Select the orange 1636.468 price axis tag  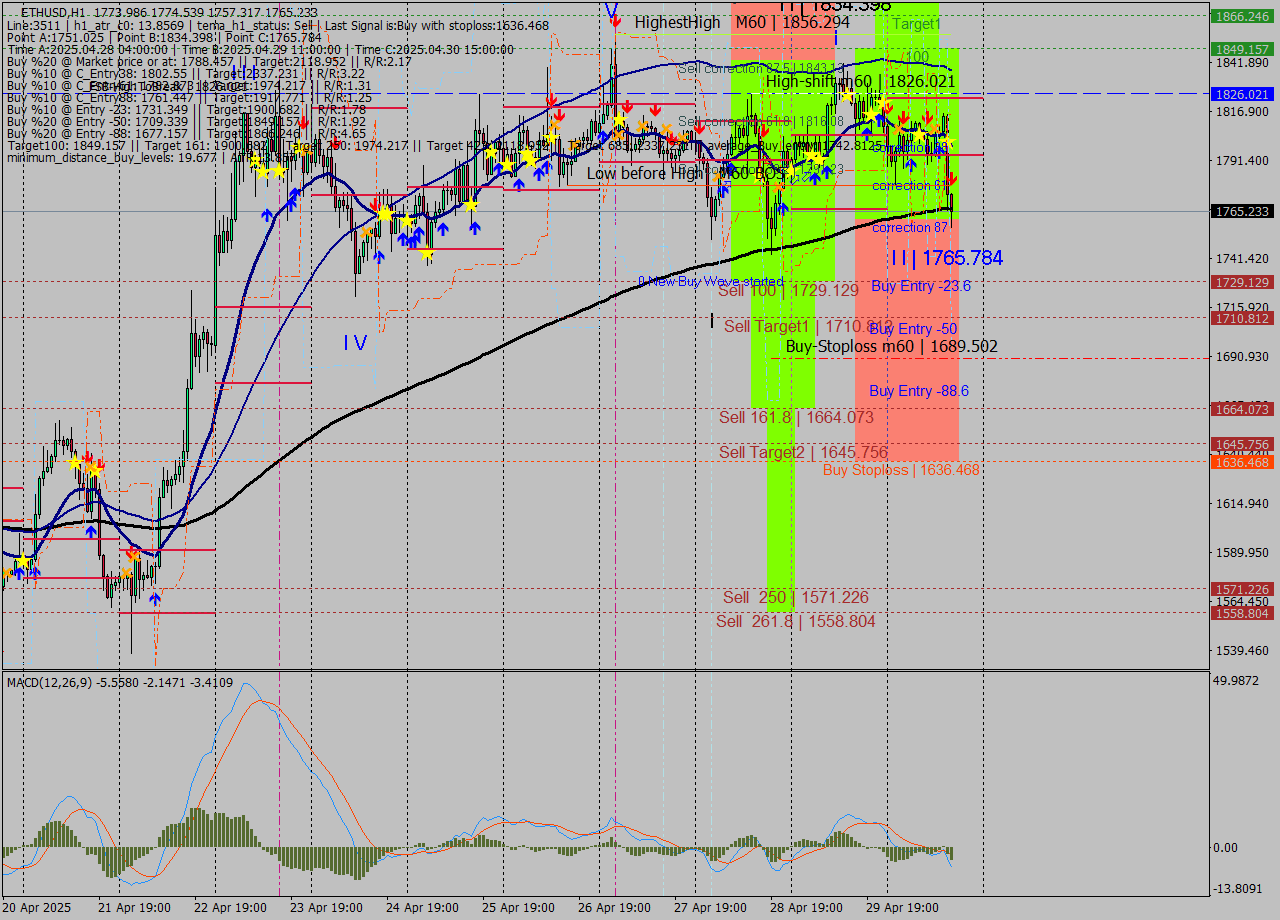click(1241, 462)
